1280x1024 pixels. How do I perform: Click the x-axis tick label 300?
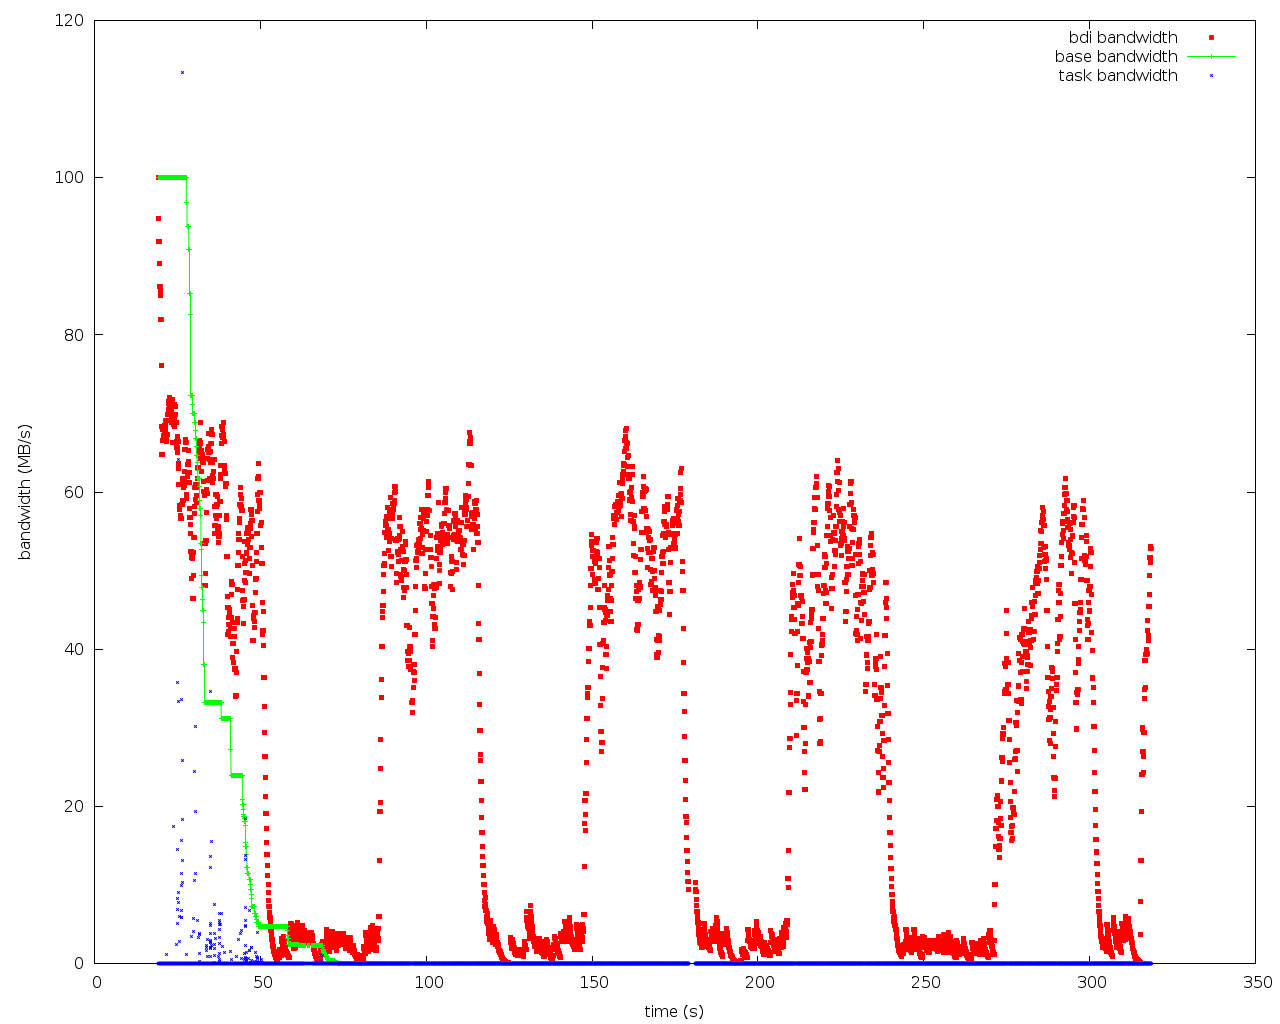(x=1091, y=983)
